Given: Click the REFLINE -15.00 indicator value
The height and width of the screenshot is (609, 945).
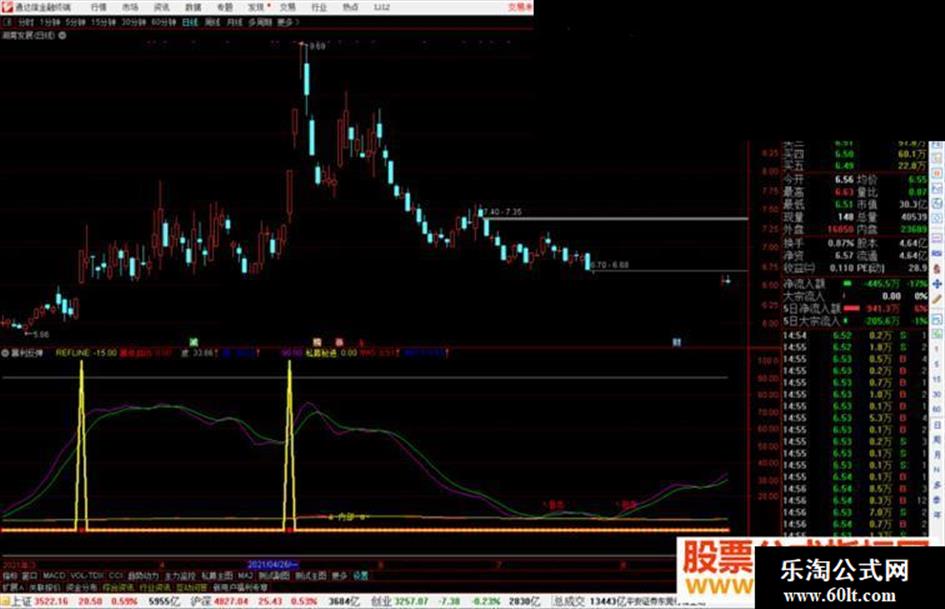Looking at the screenshot, I should pyautogui.click(x=86, y=353).
